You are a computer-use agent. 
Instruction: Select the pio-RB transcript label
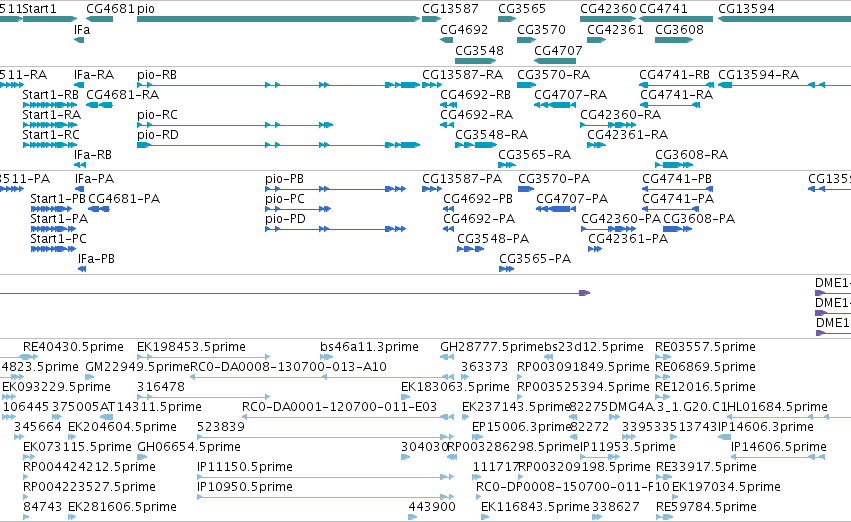157,74
